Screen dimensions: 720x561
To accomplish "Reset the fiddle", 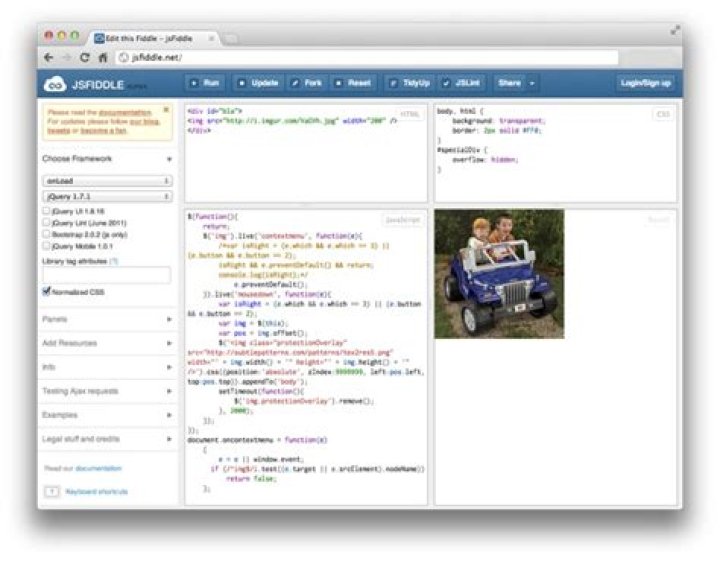I will (x=353, y=83).
